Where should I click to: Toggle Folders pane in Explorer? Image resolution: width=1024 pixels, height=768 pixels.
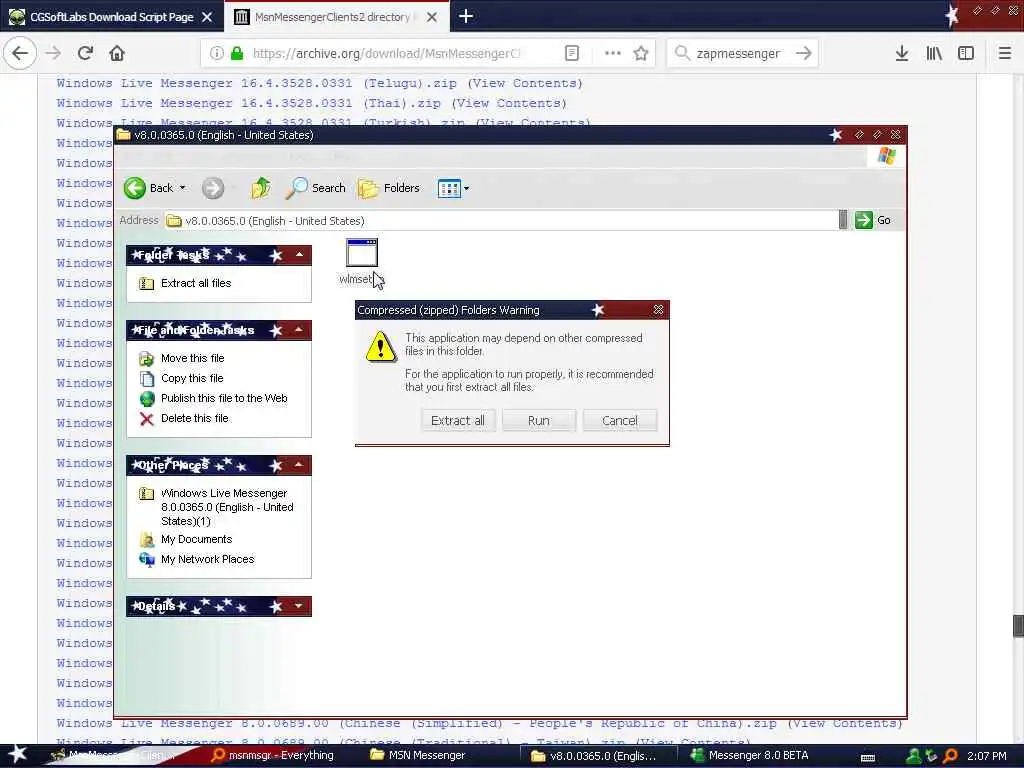(x=389, y=188)
